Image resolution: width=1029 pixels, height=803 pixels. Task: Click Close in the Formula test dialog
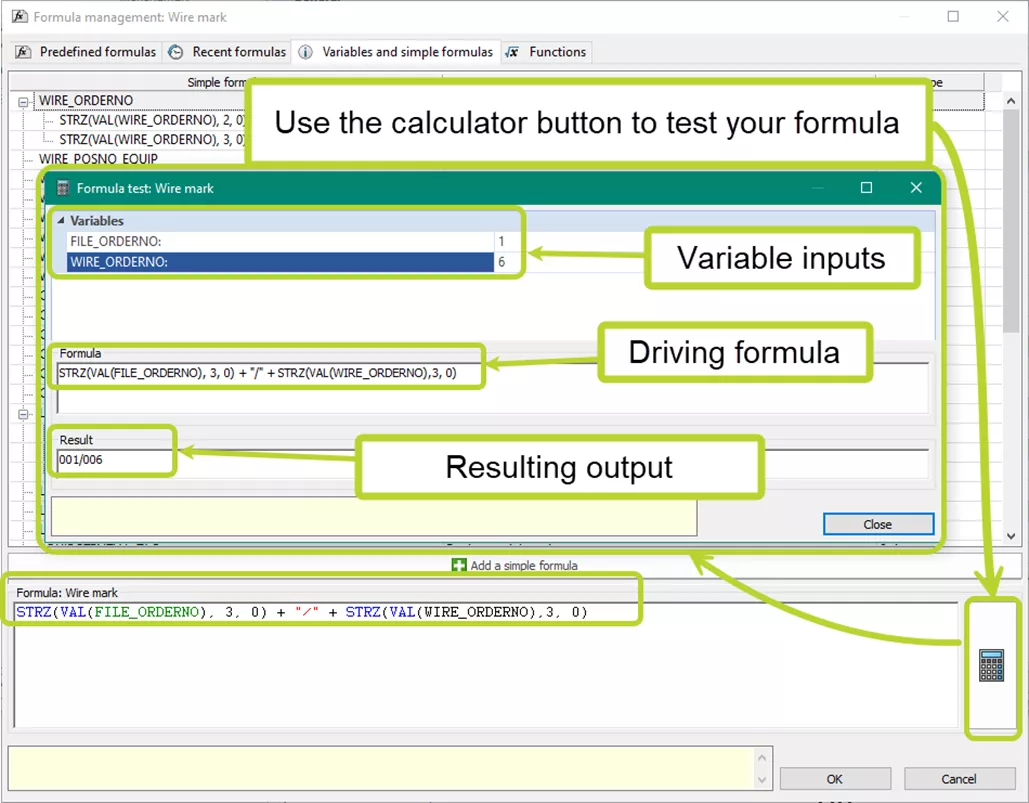(x=877, y=523)
